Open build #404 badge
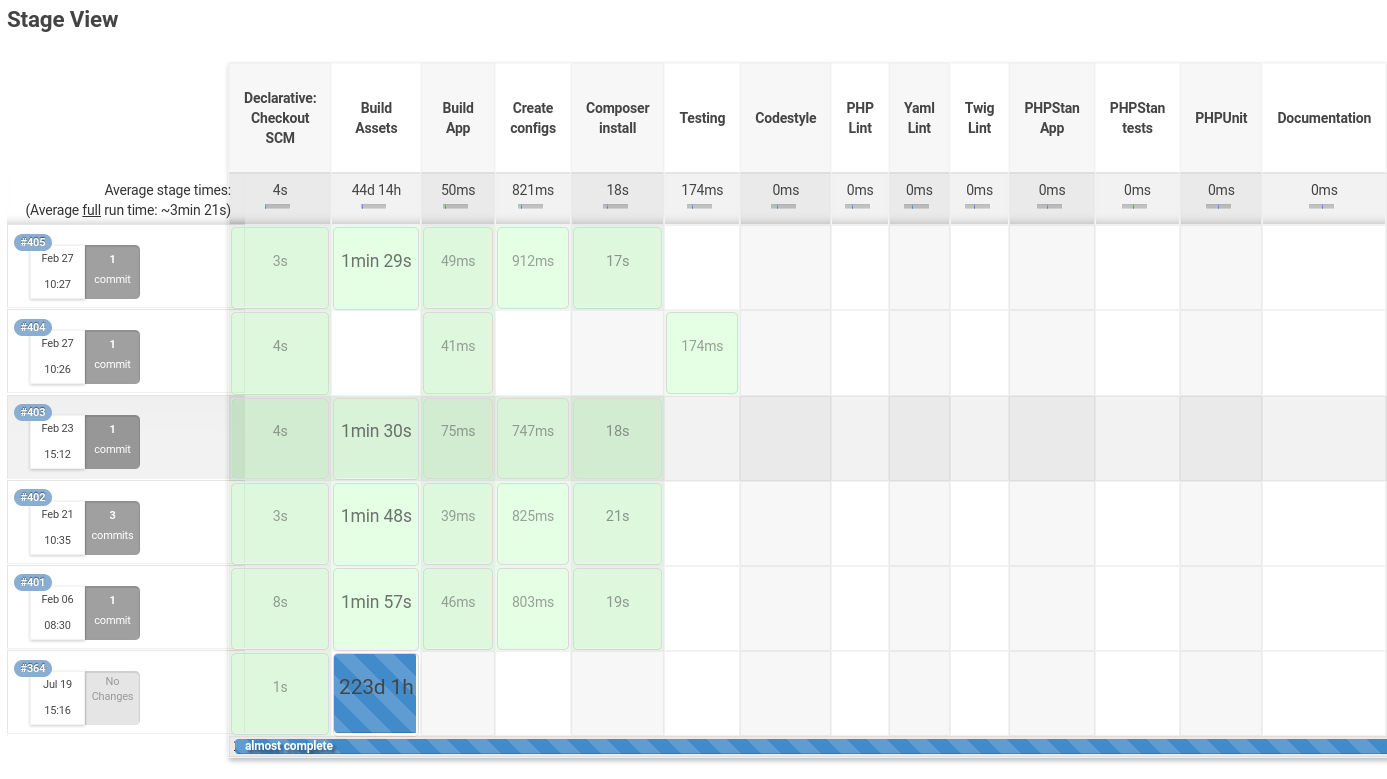Image resolution: width=1387 pixels, height=779 pixels. tap(33, 327)
